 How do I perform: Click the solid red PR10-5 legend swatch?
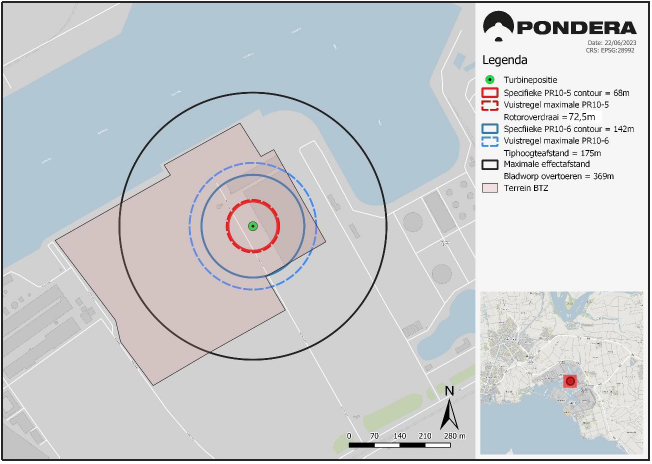click(490, 93)
